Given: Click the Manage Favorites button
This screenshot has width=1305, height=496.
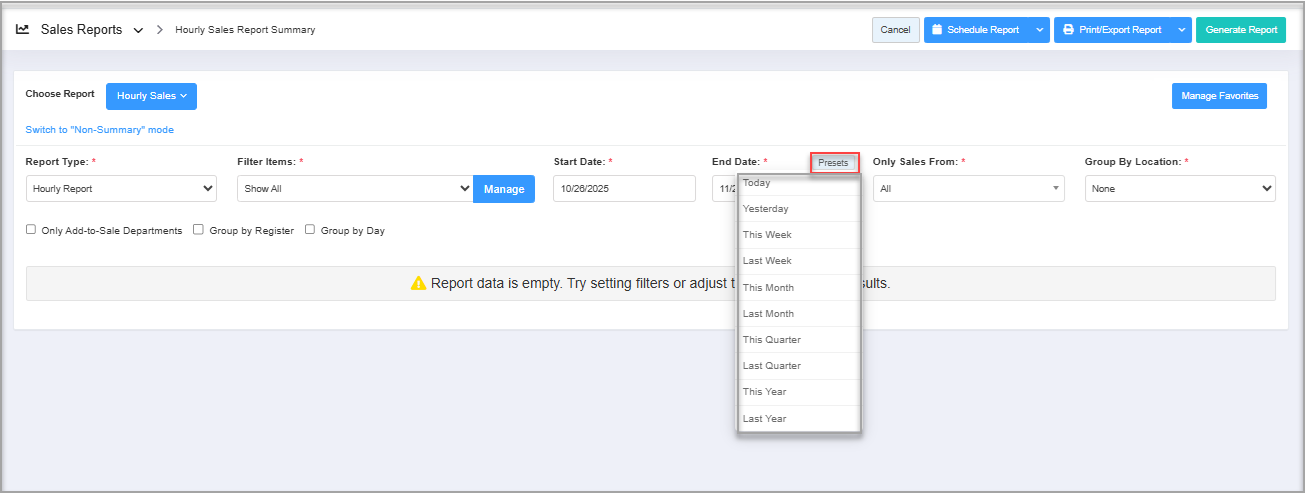Looking at the screenshot, I should [x=1219, y=96].
